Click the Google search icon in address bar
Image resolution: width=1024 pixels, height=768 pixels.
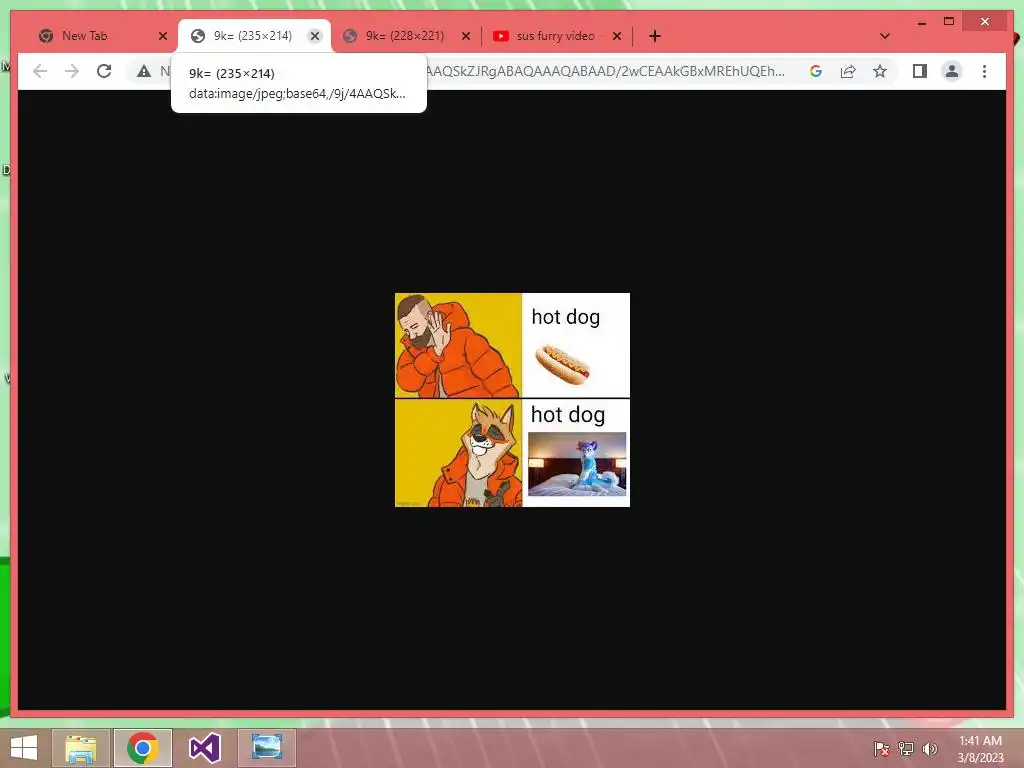click(x=816, y=71)
